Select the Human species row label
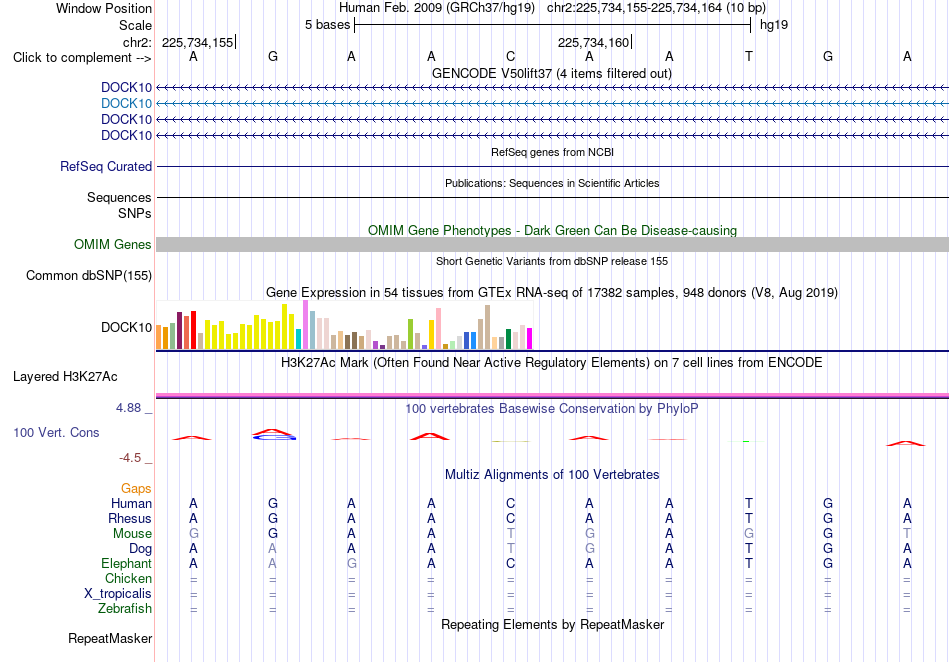Screen dimensions: 950x662 [x=131, y=503]
